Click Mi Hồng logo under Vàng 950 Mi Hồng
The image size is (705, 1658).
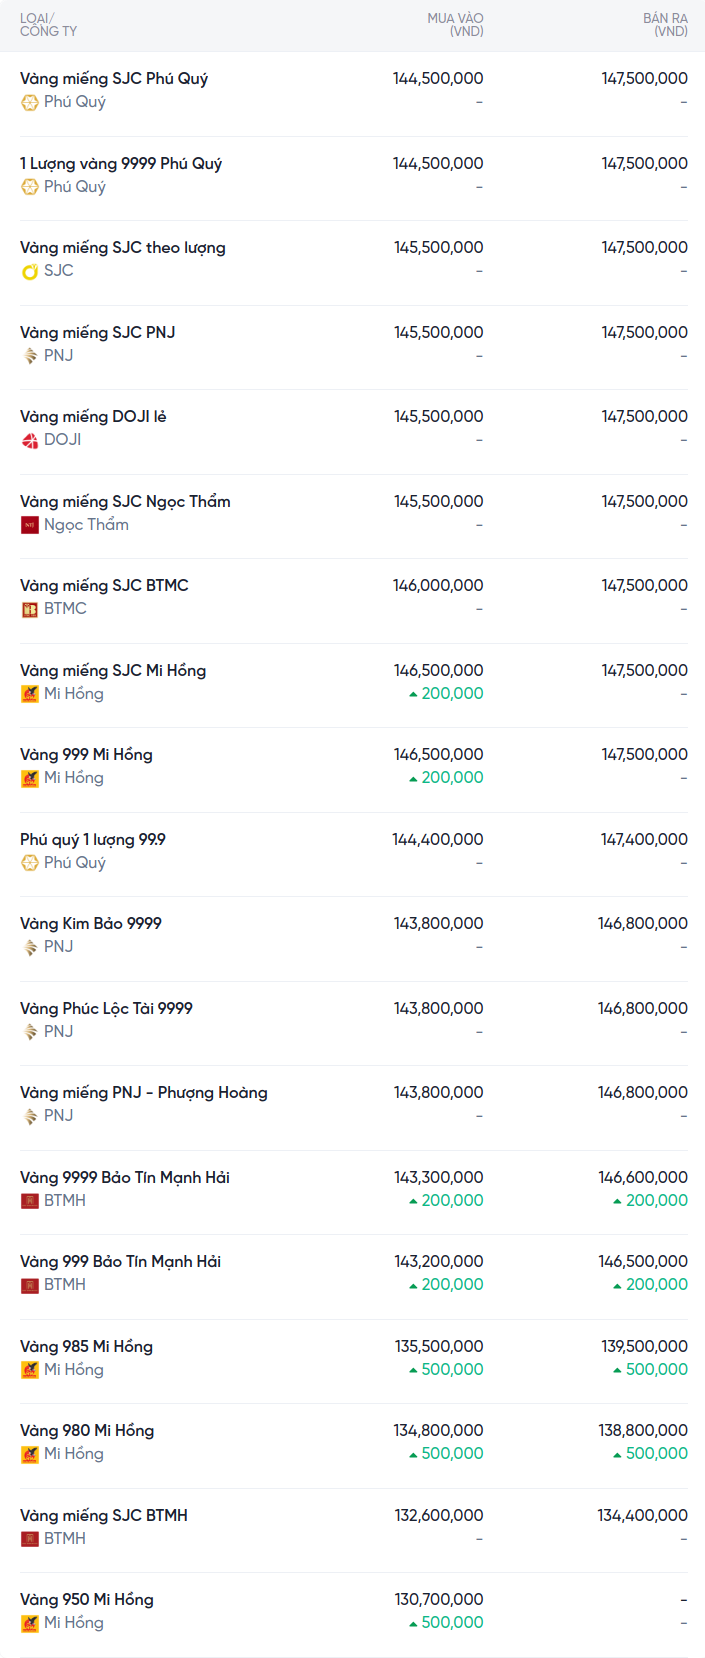[x=30, y=1623]
